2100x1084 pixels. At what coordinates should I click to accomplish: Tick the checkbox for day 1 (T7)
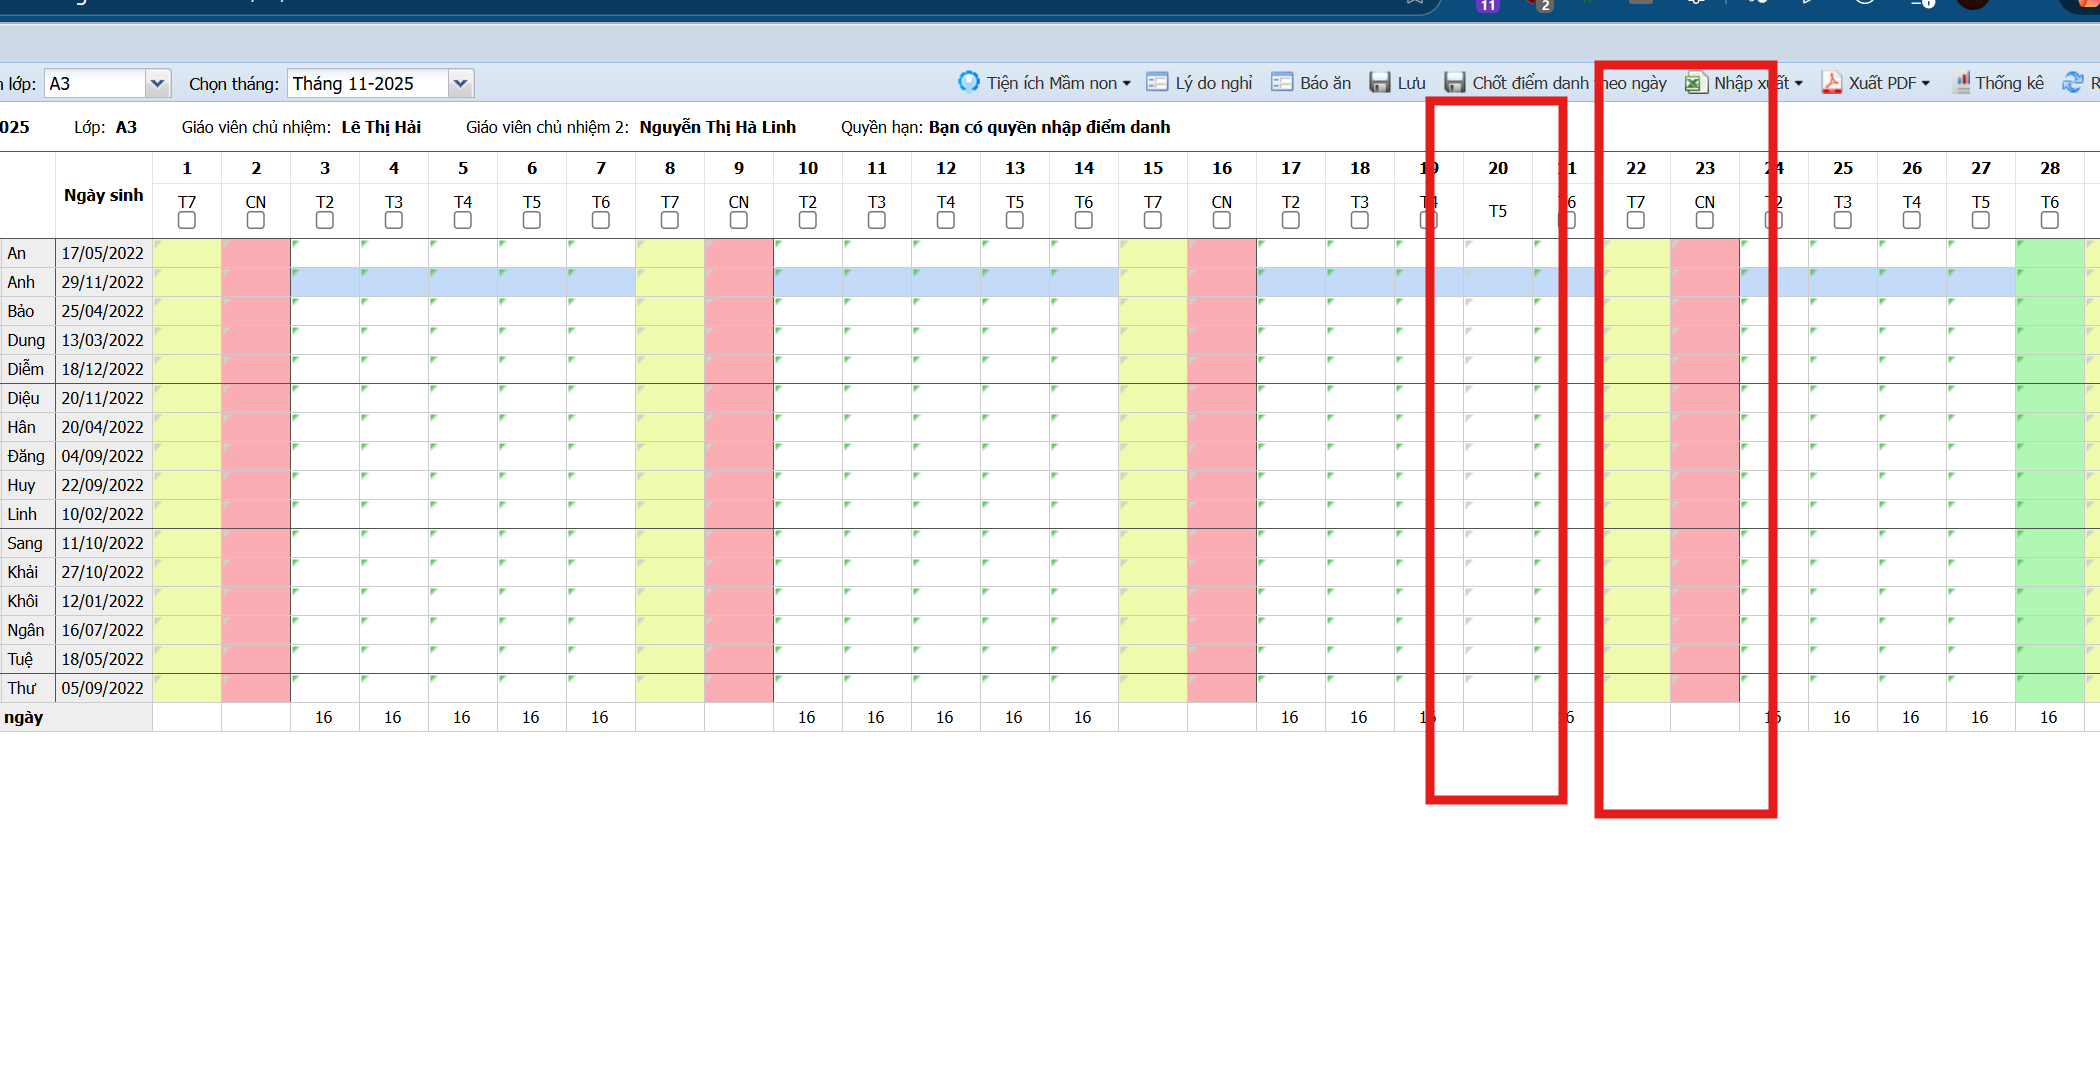187,220
